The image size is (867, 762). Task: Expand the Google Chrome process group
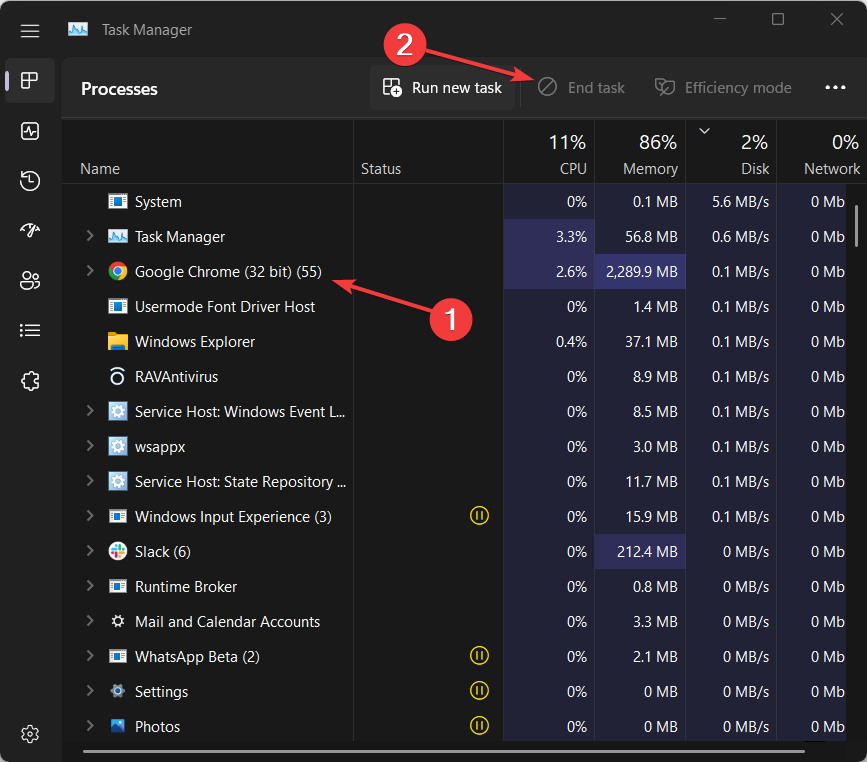[90, 271]
